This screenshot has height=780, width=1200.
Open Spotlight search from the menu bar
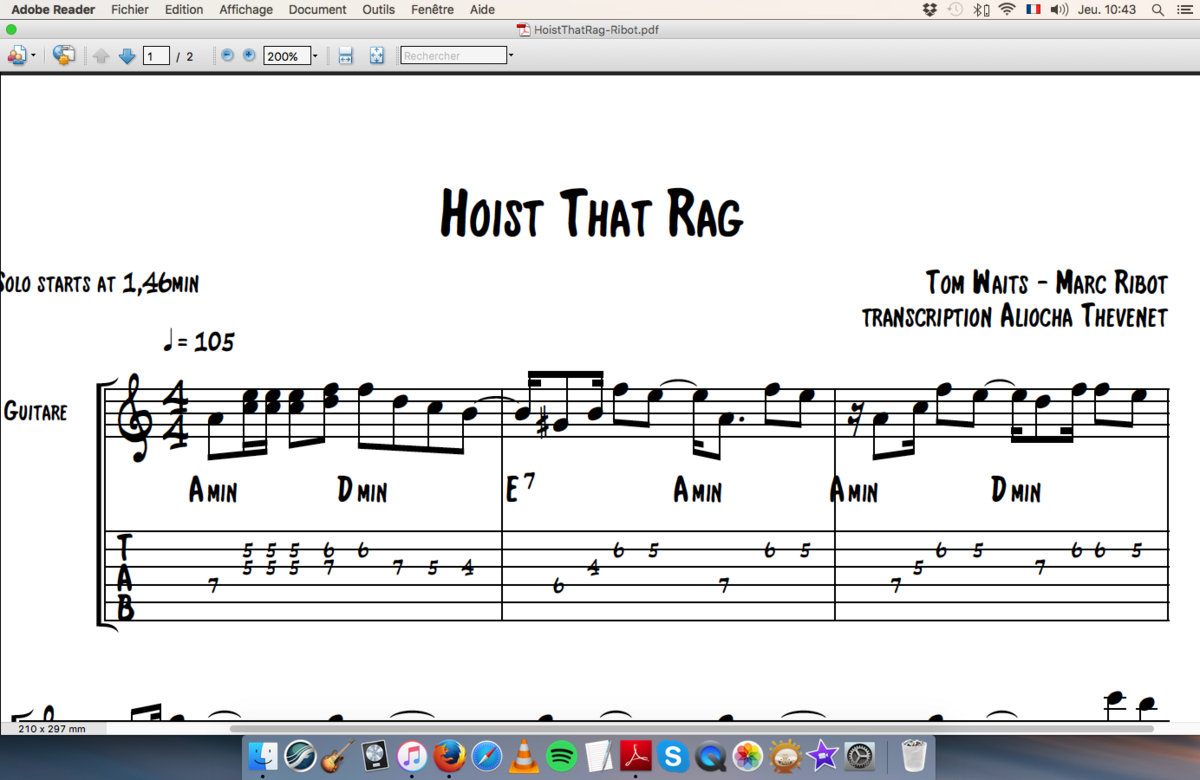1157,9
